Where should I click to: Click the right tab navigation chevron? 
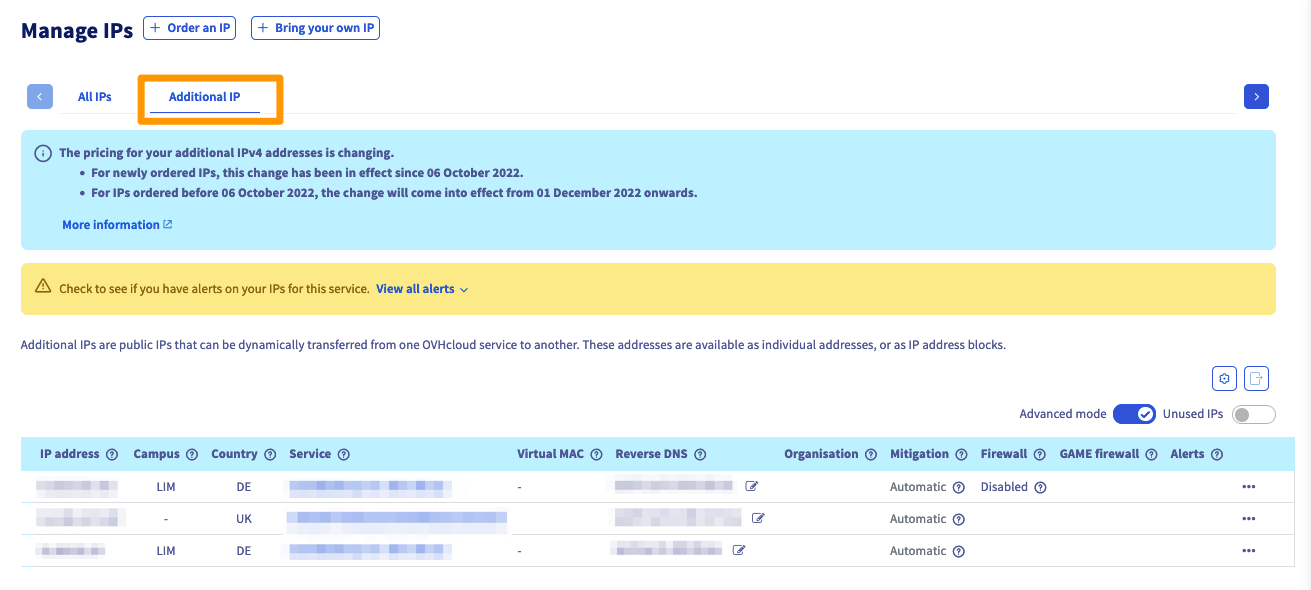[1256, 96]
